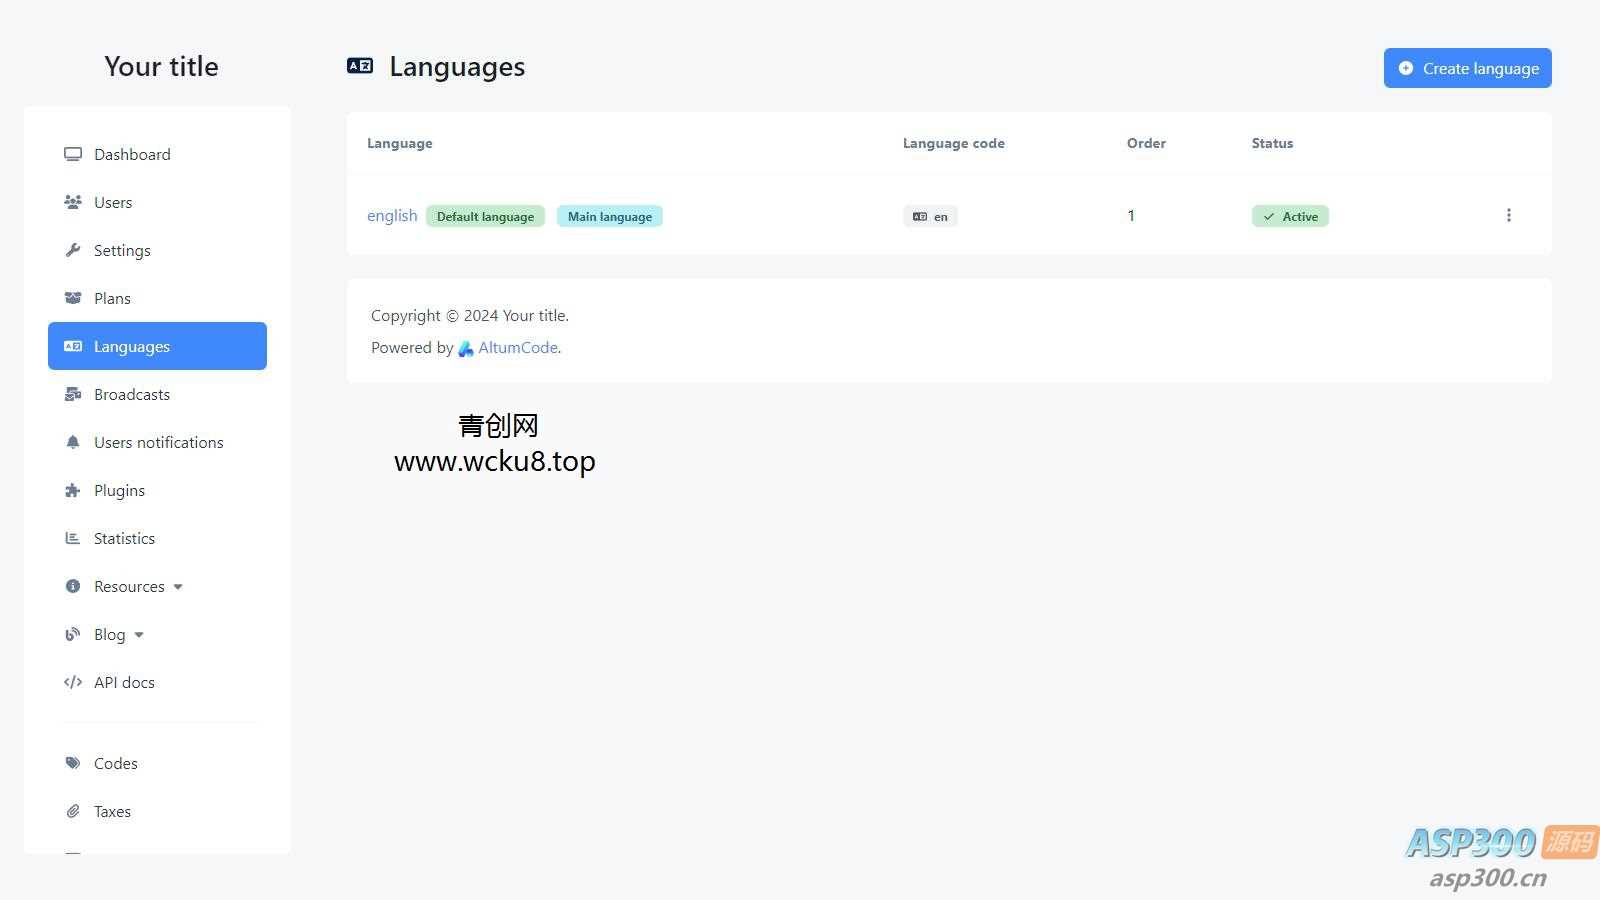
Task: Expand the Blog dropdown
Action: (139, 634)
